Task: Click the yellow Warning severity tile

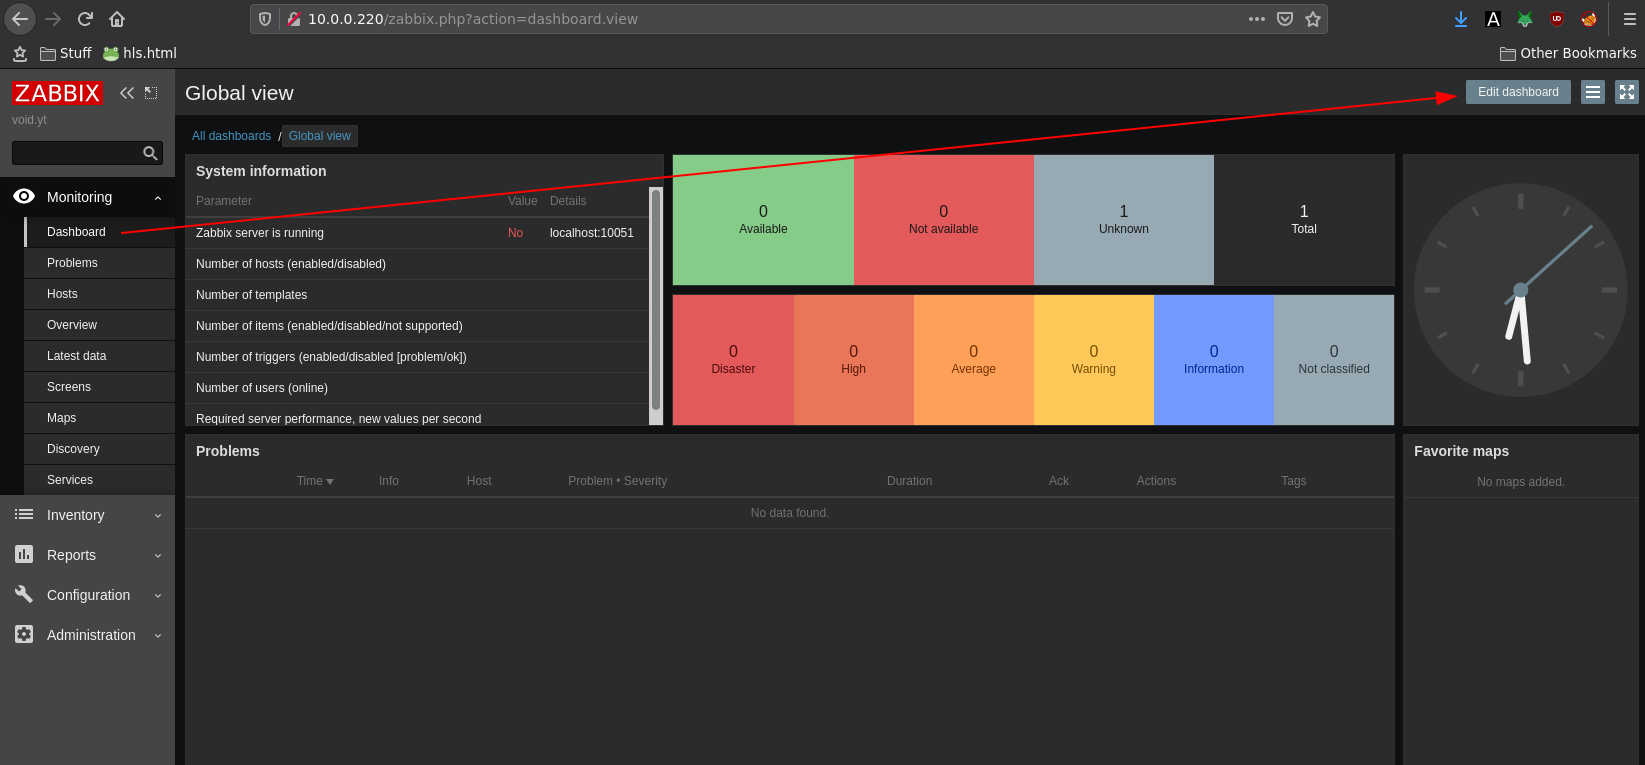Action: coord(1094,360)
